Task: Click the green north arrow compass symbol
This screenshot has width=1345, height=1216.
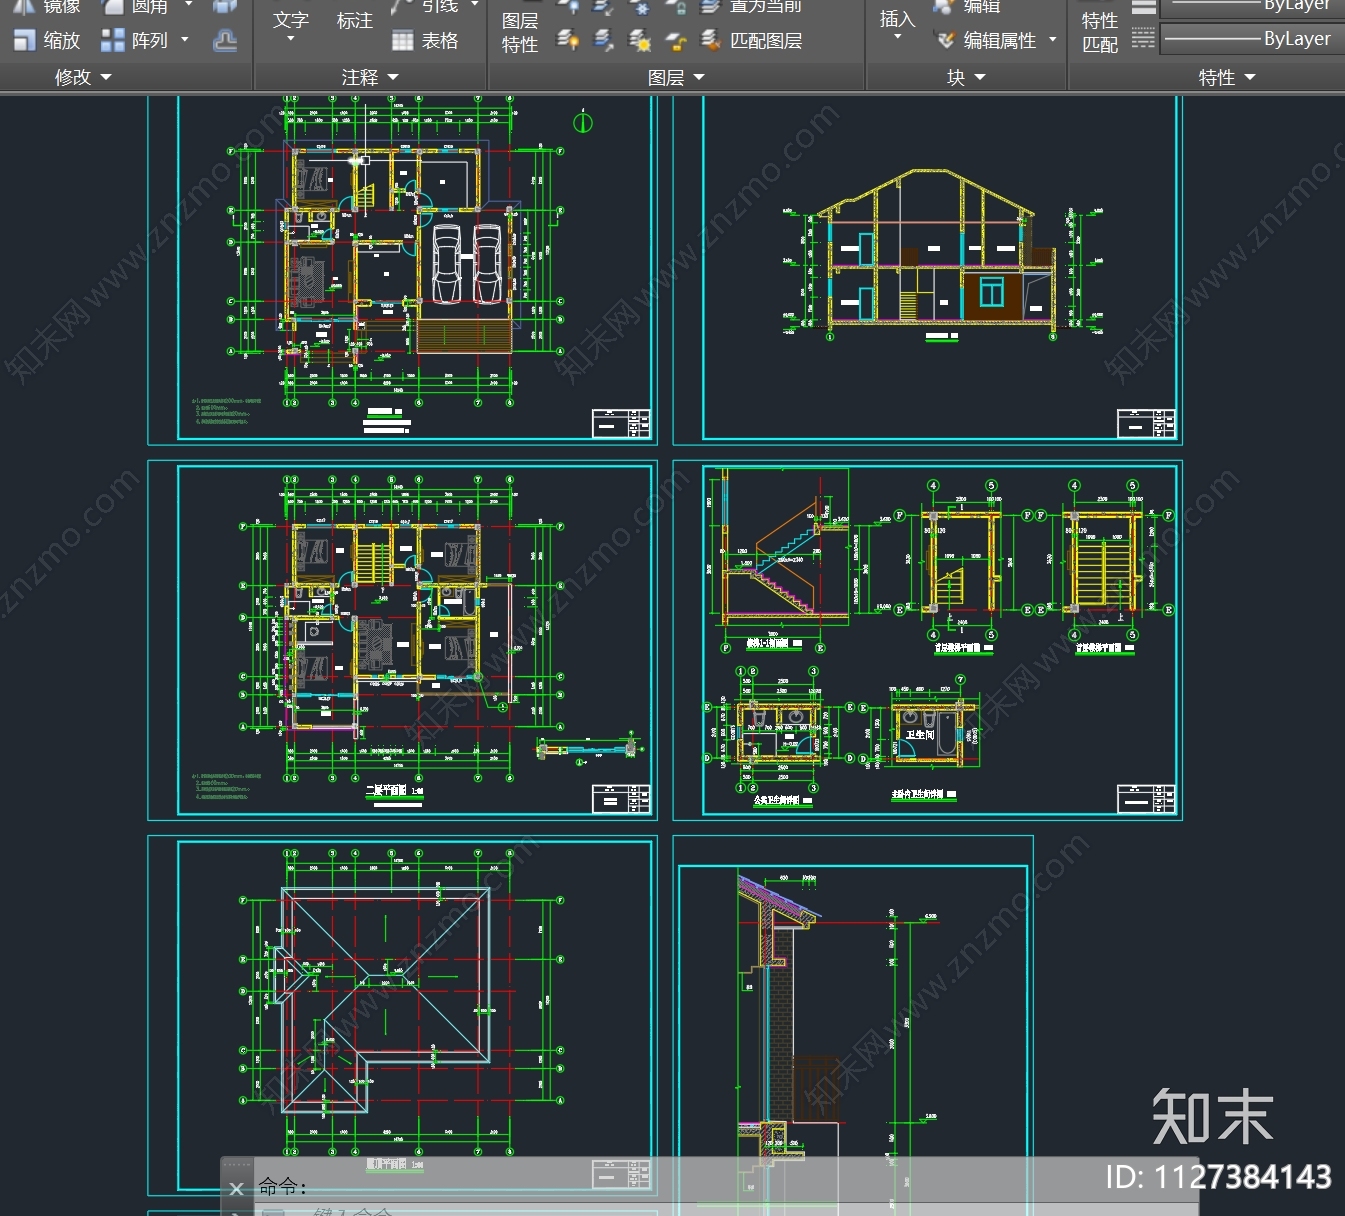Action: (583, 122)
